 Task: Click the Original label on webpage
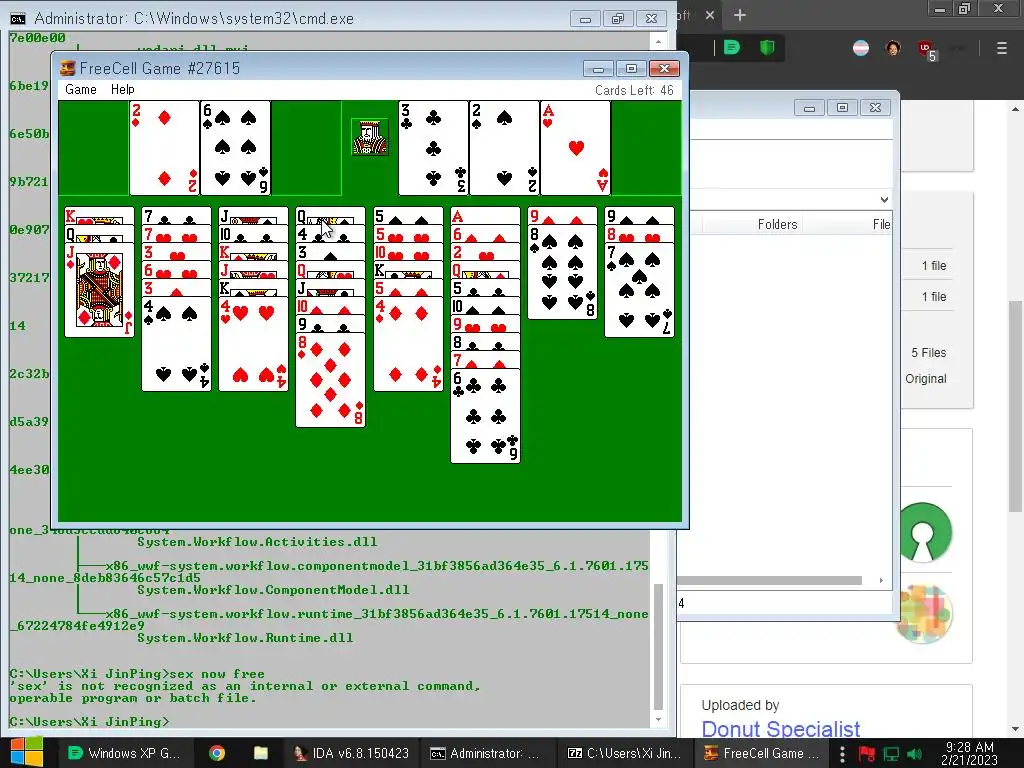[925, 379]
